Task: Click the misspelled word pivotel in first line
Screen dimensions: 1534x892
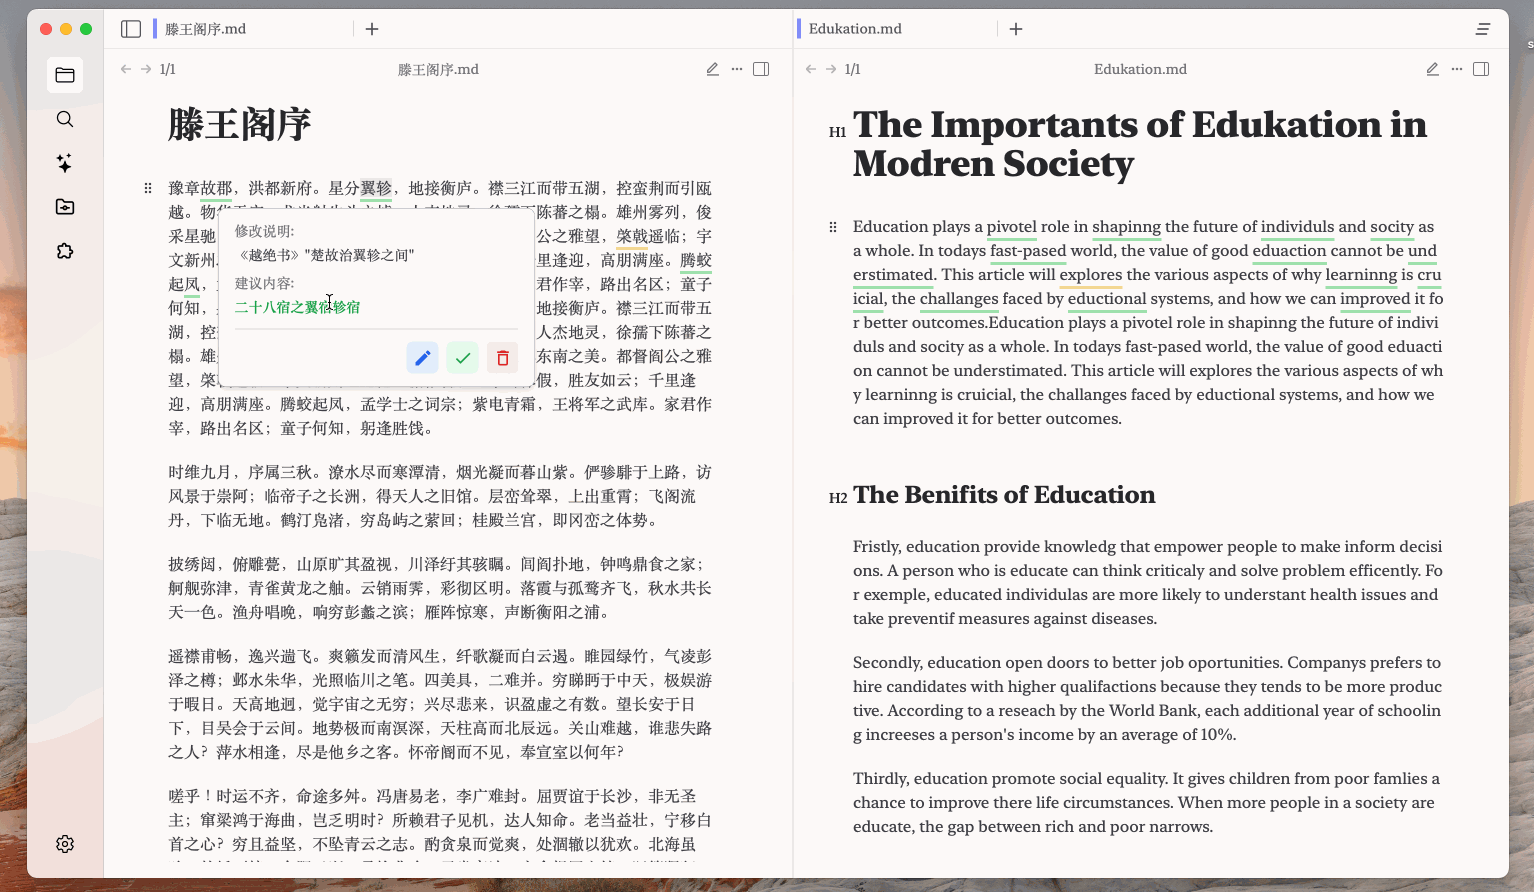Action: coord(1012,227)
